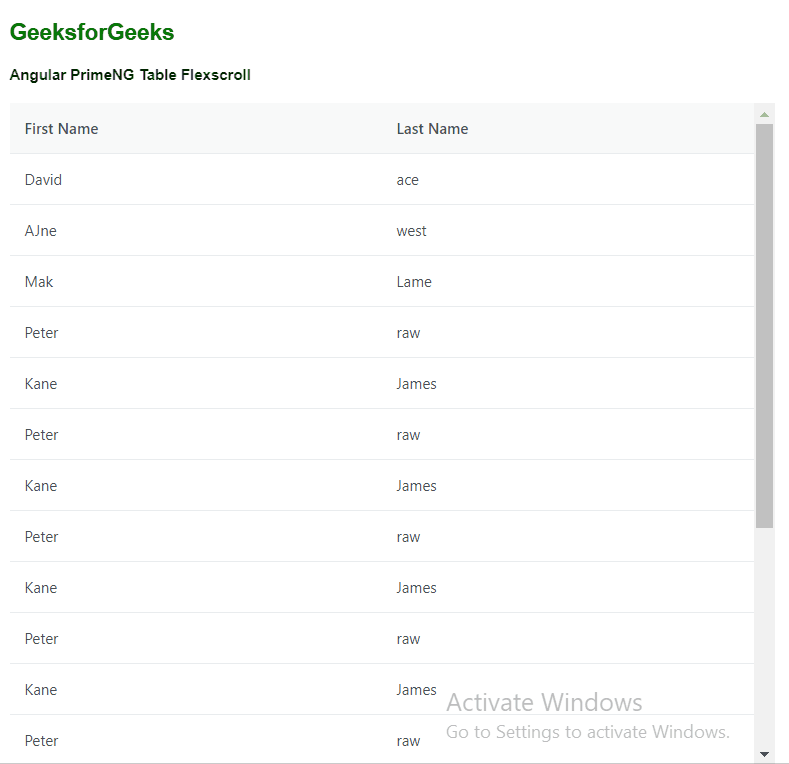
Task: Select the Lame last name cell
Action: tap(414, 282)
